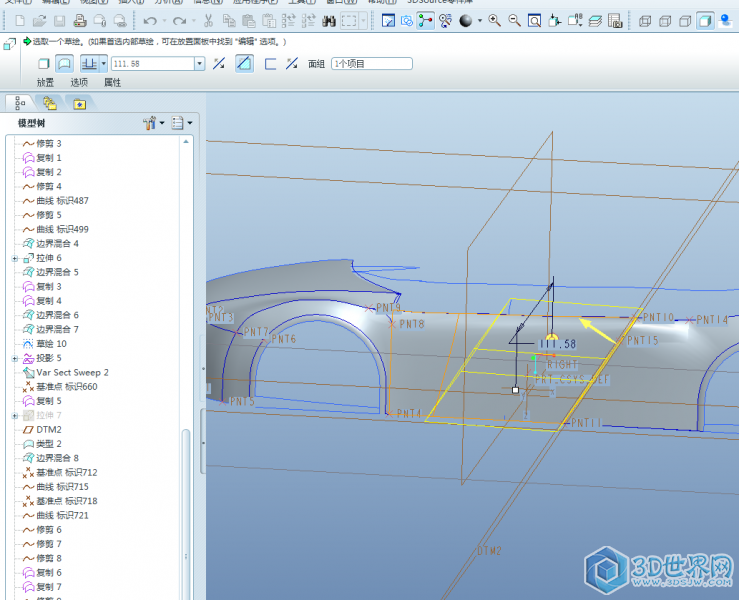Expand the 拉伸 6 tree node

pyautogui.click(x=15, y=258)
